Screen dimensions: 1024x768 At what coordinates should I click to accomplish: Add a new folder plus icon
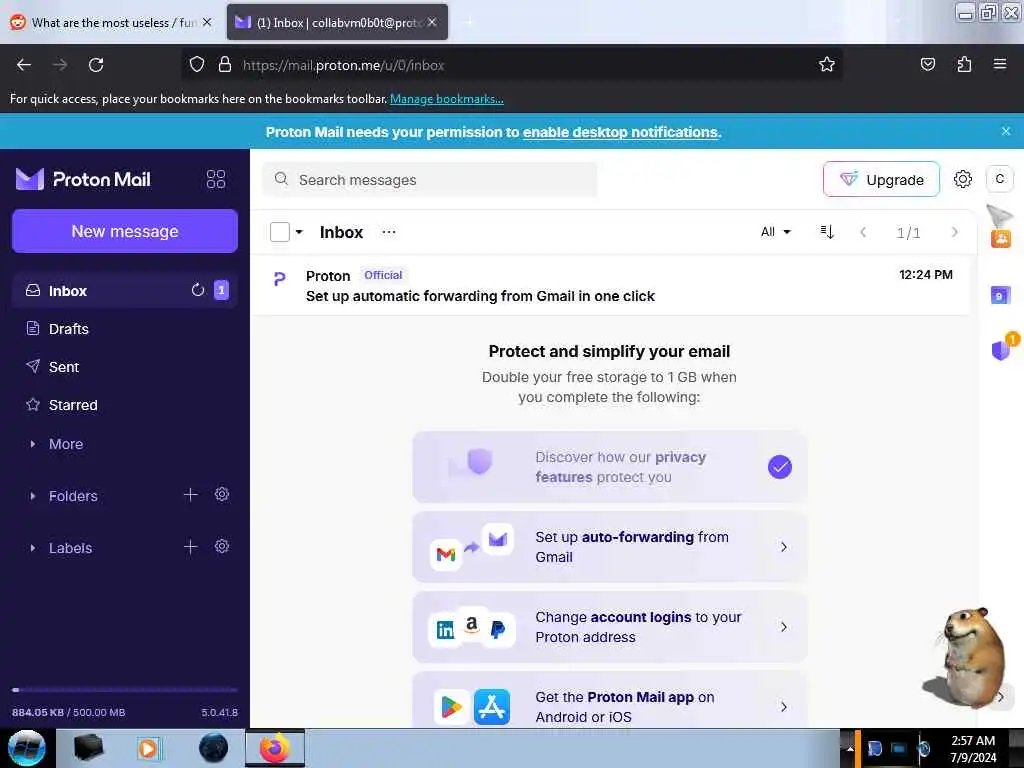tap(190, 495)
